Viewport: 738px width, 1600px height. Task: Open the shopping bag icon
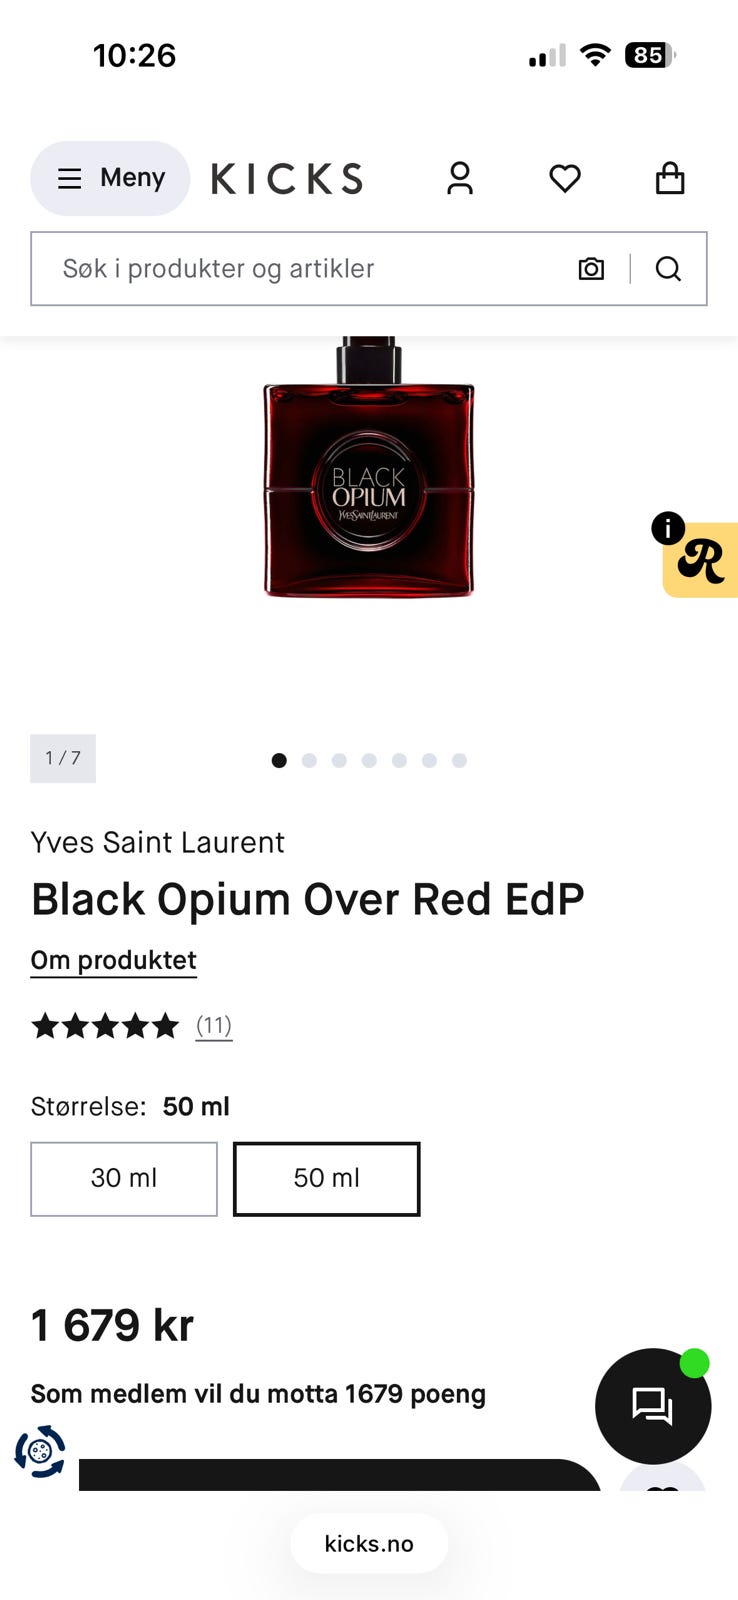click(670, 178)
